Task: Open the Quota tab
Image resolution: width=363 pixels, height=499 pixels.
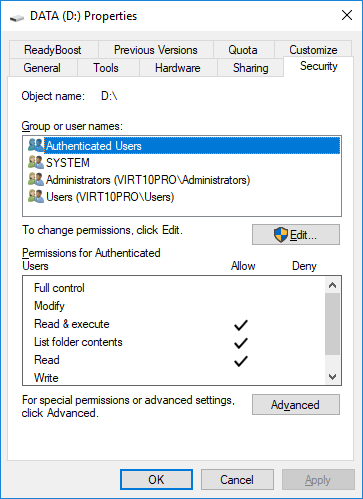Action: (x=243, y=50)
